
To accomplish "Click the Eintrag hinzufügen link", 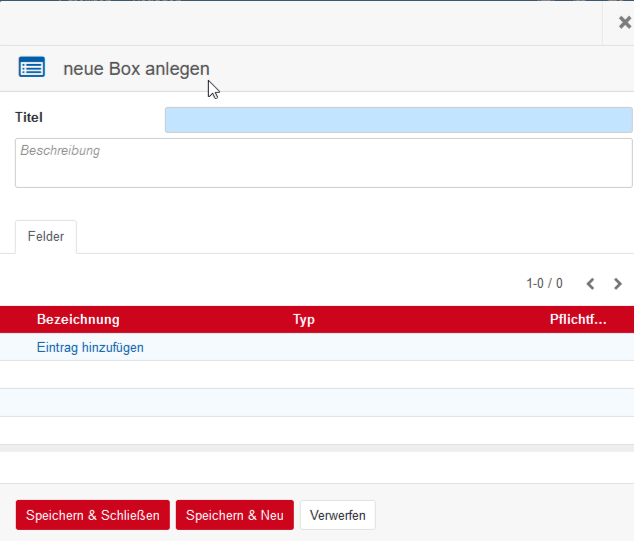I will pos(90,348).
